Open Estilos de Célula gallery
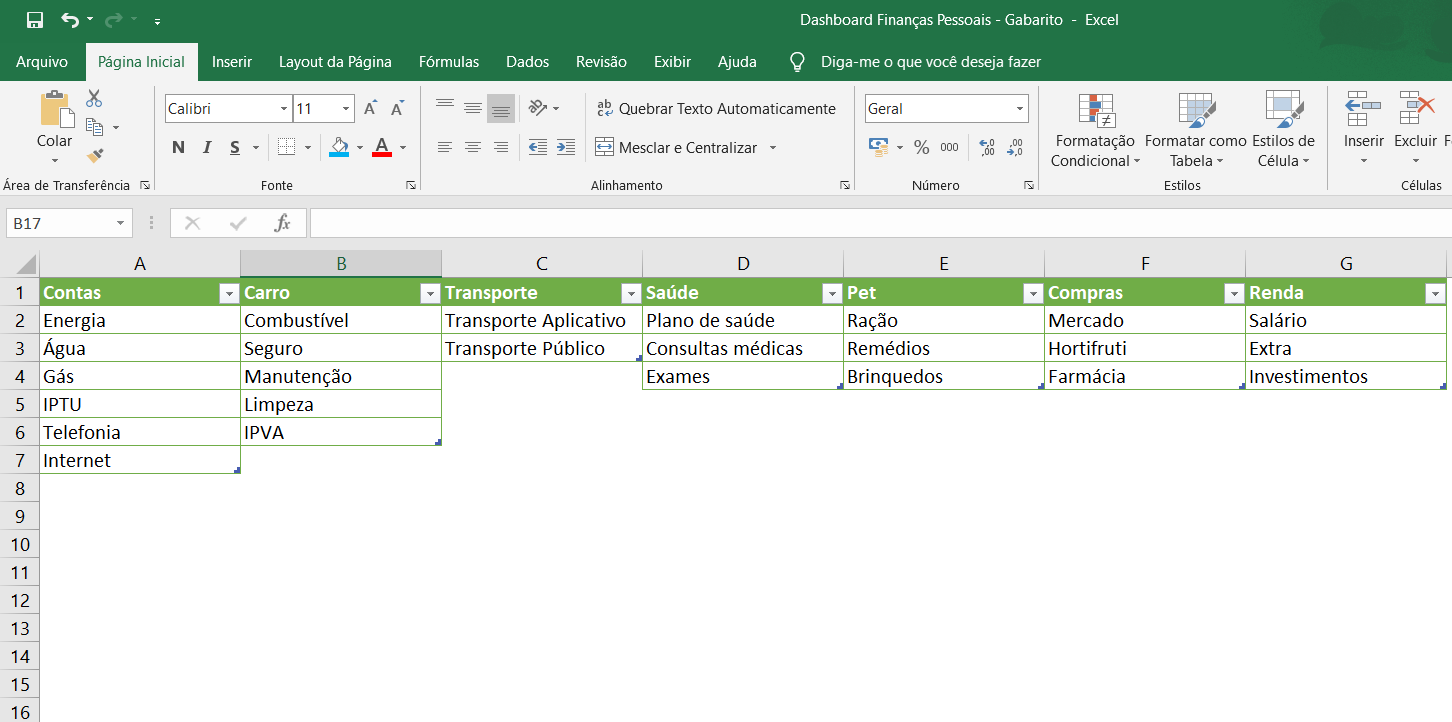The height and width of the screenshot is (722, 1452). (x=1283, y=131)
